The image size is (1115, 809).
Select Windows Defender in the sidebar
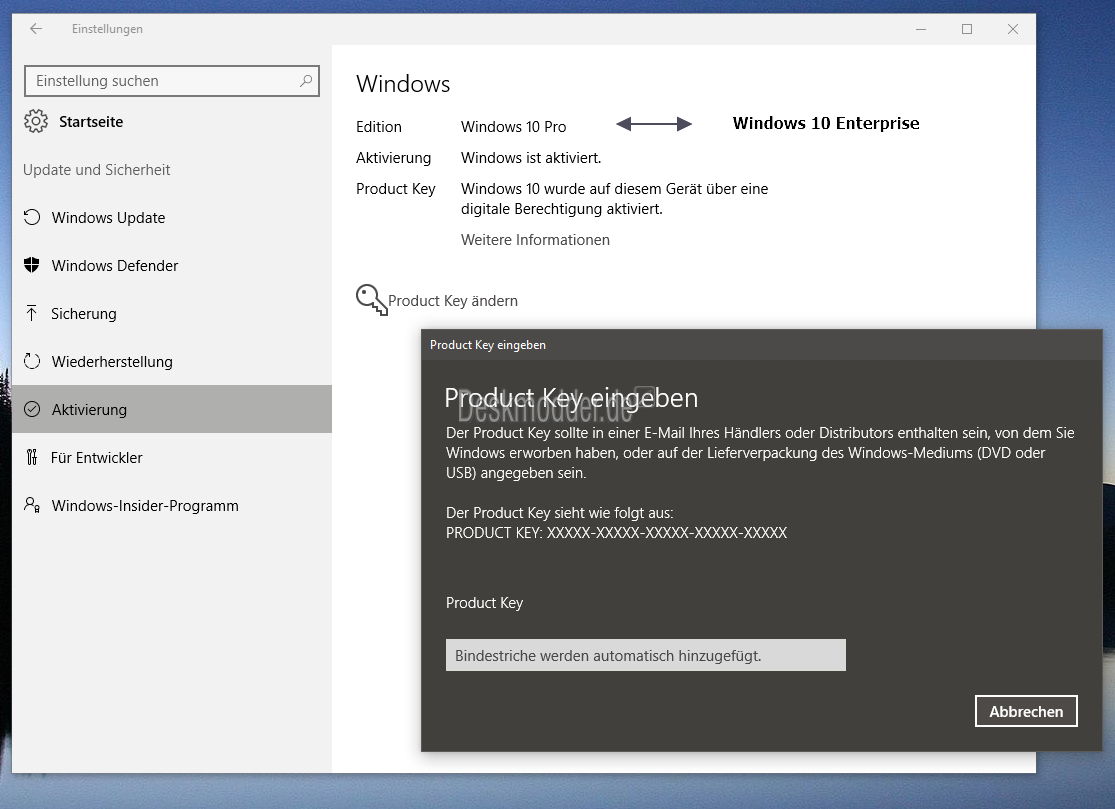172,265
